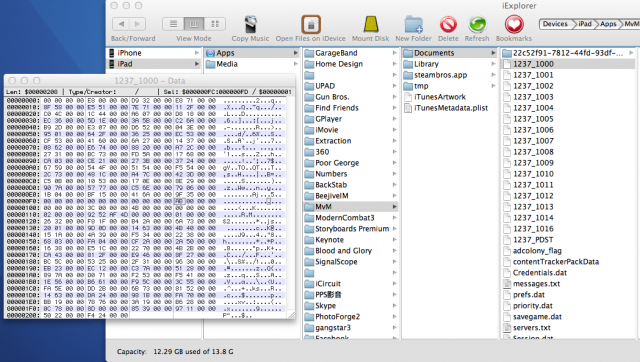Select the iTunesArtwork file icon
Screen dimensions: 640x362
point(407,97)
